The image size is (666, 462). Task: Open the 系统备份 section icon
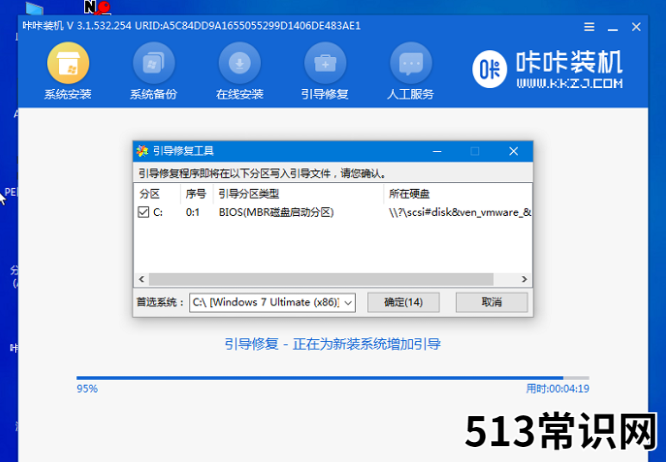(154, 63)
